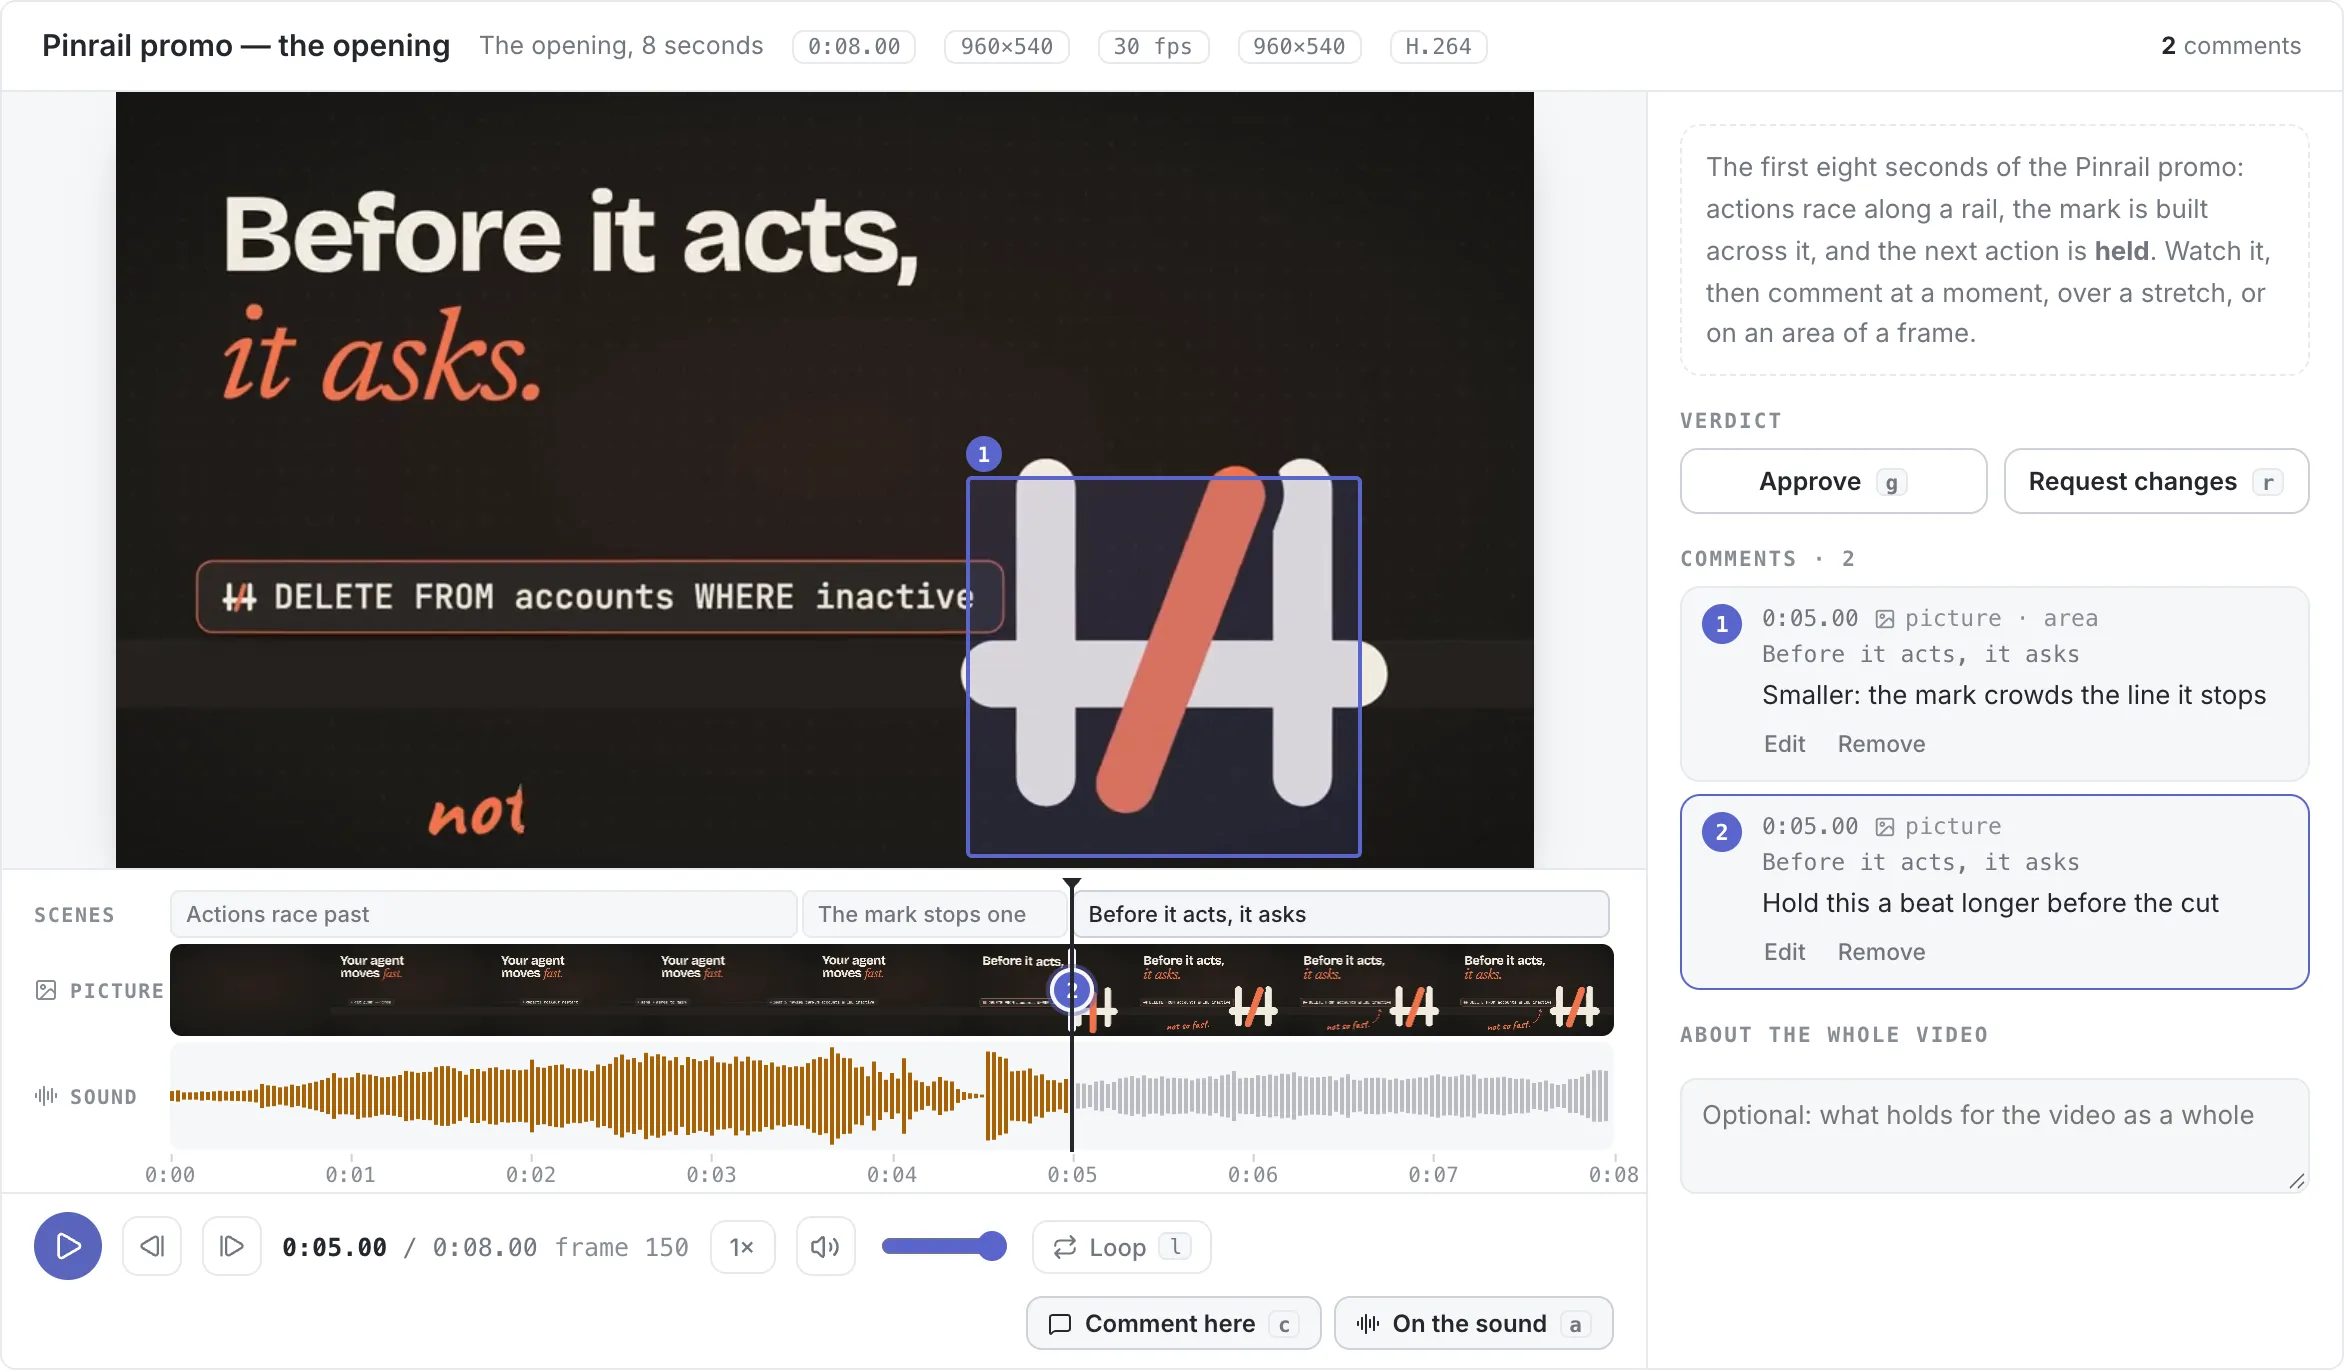Step back one frame
This screenshot has width=2344, height=1372.
point(152,1246)
